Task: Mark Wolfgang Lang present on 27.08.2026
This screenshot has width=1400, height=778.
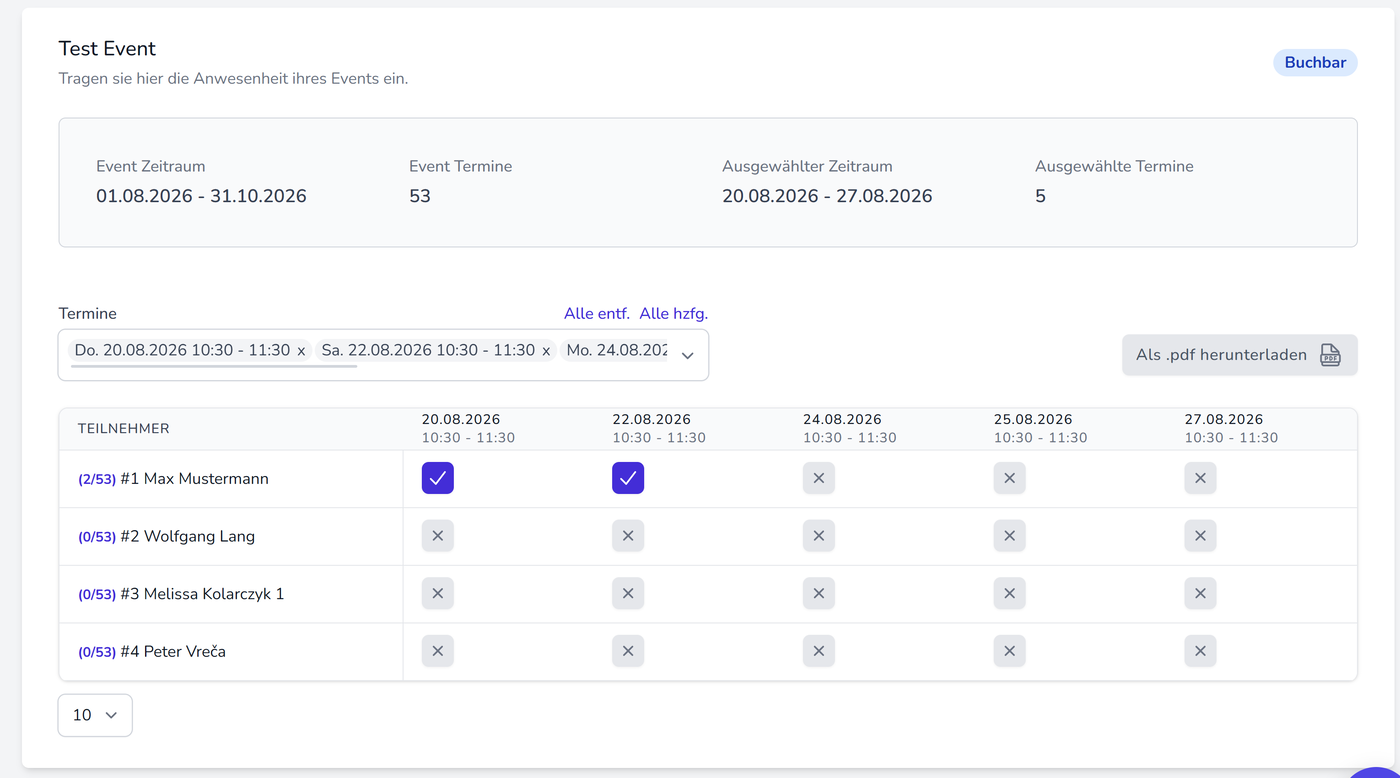Action: pyautogui.click(x=1201, y=536)
